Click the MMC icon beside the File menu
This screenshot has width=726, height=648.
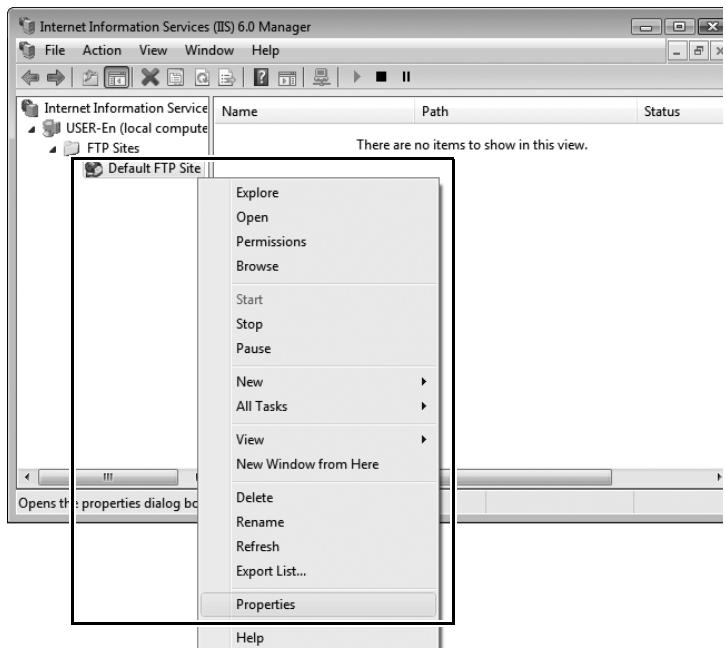tap(27, 50)
